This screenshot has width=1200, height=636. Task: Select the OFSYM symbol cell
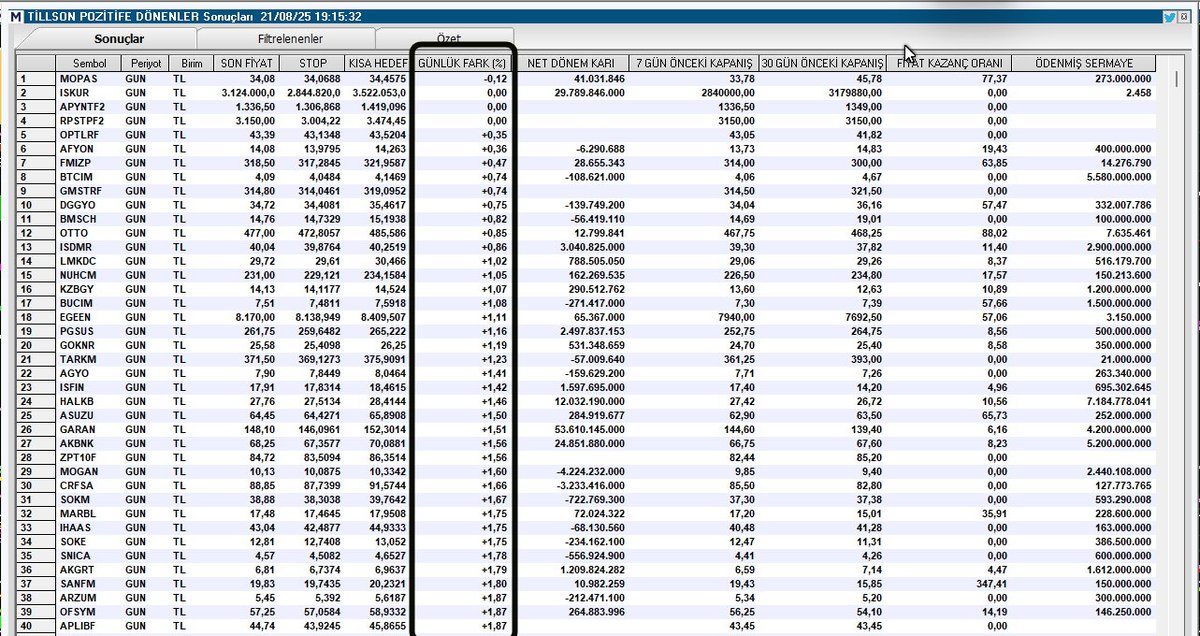(76, 611)
